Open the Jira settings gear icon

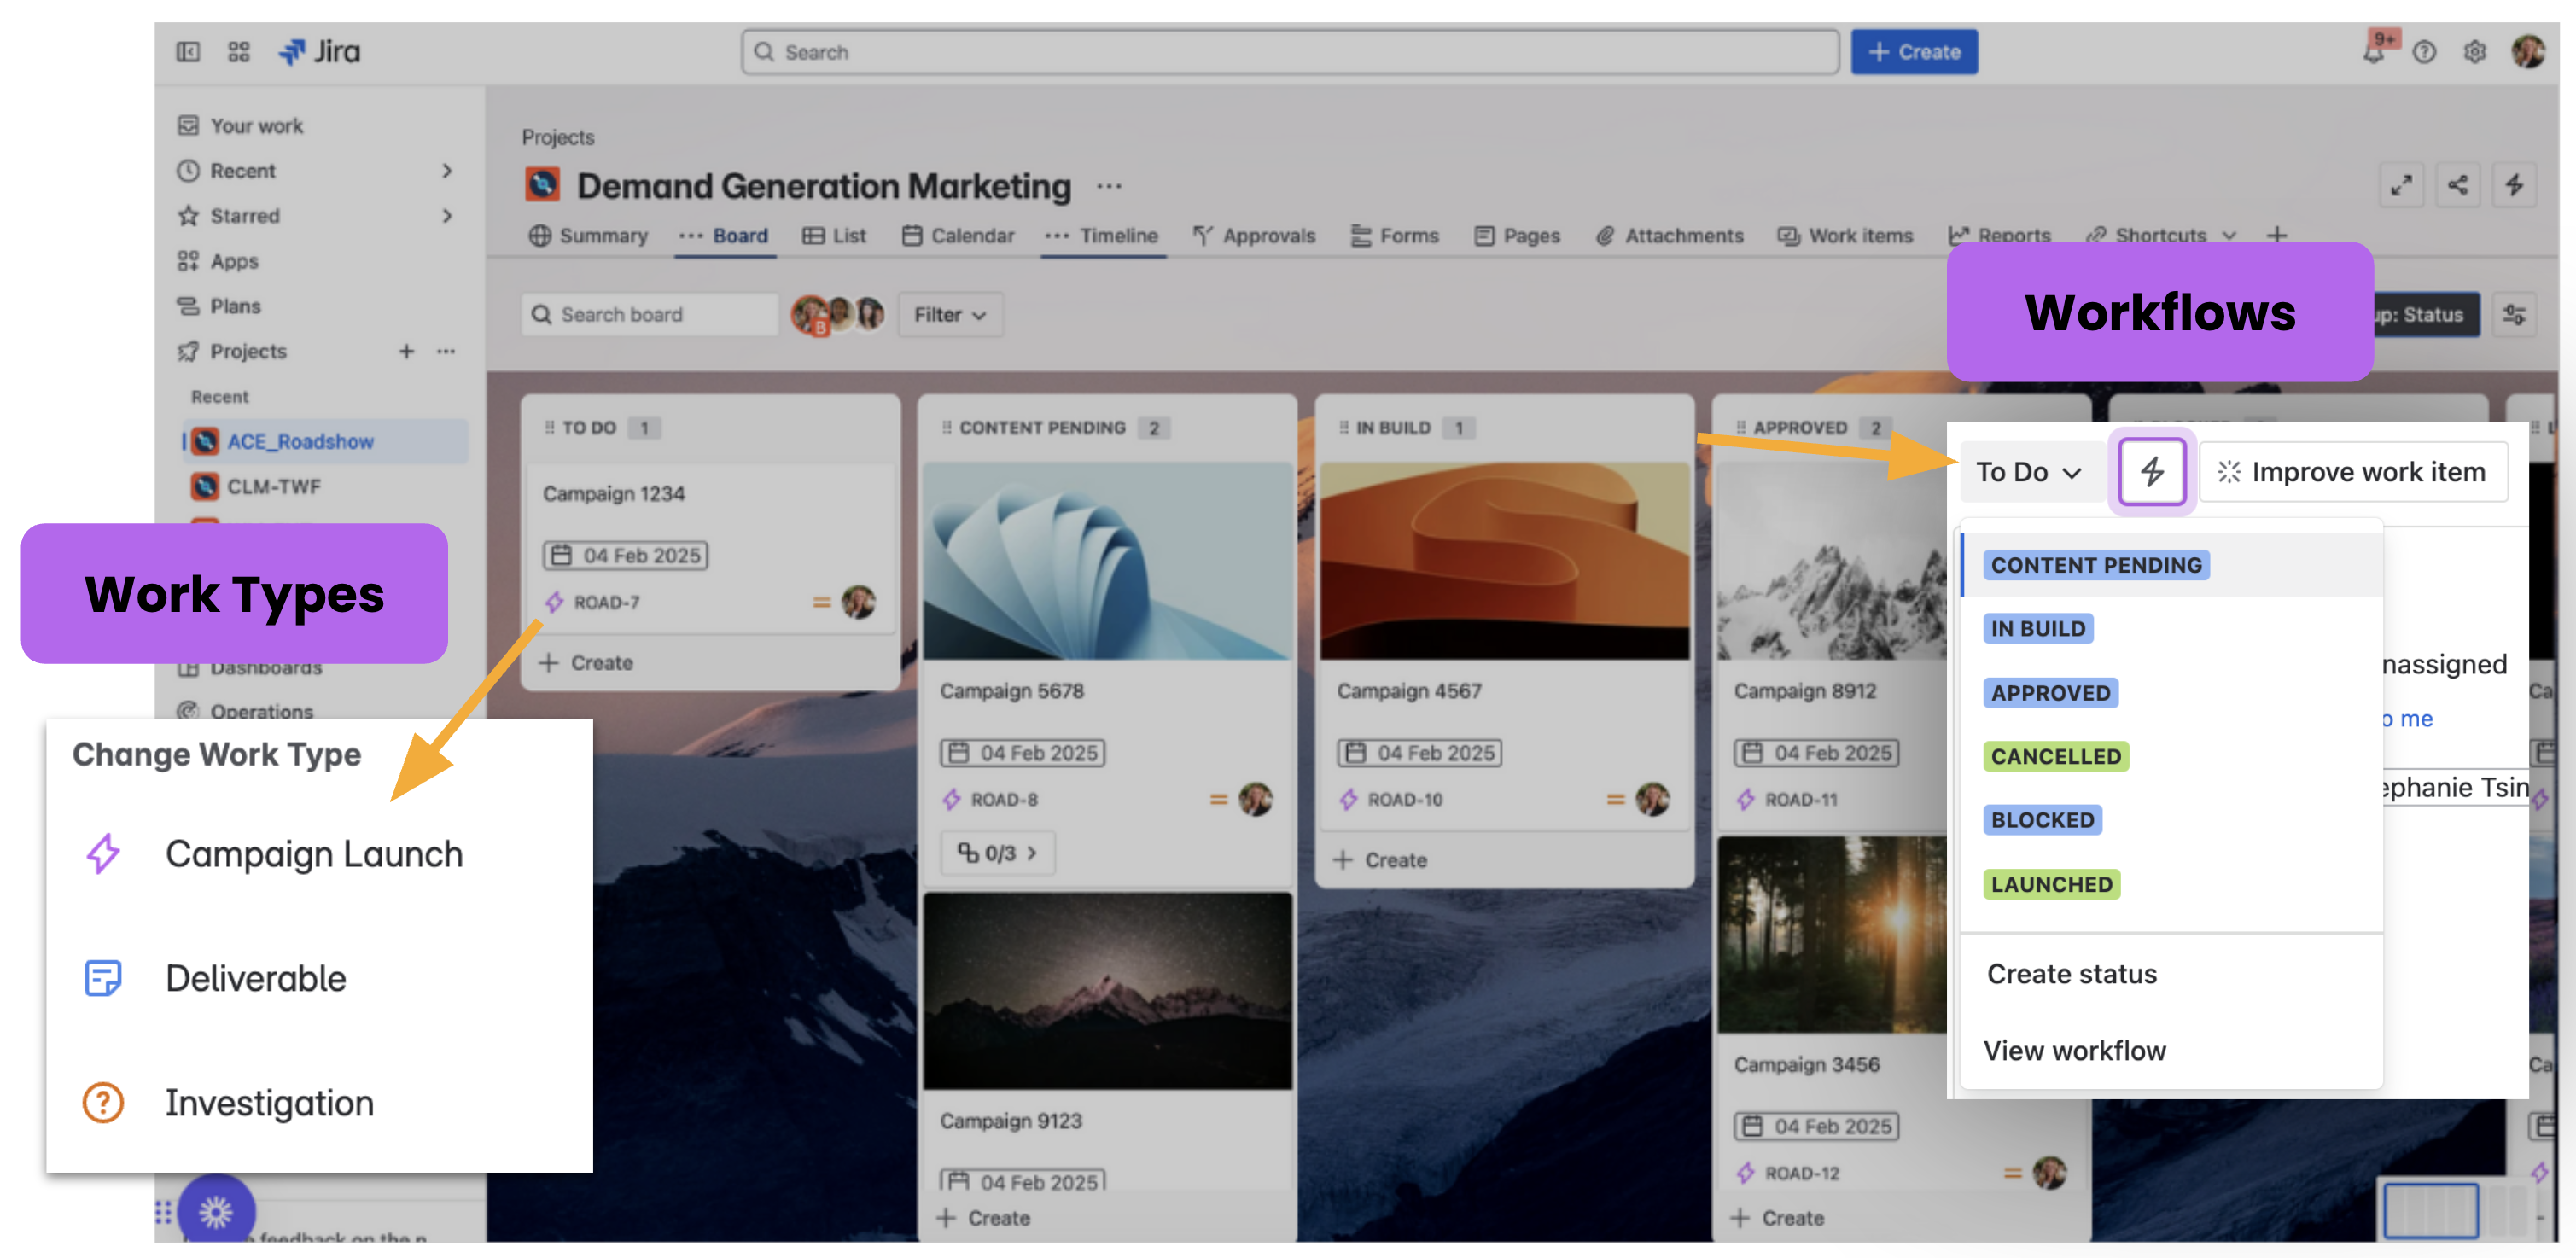tap(2475, 51)
